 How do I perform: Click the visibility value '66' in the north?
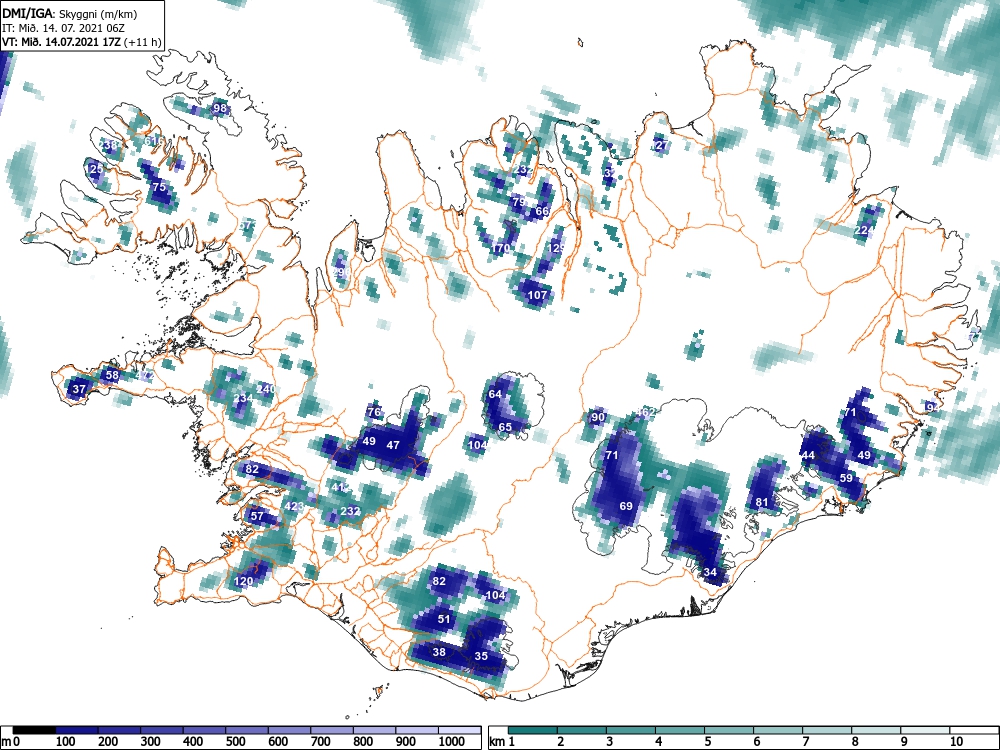click(x=542, y=211)
